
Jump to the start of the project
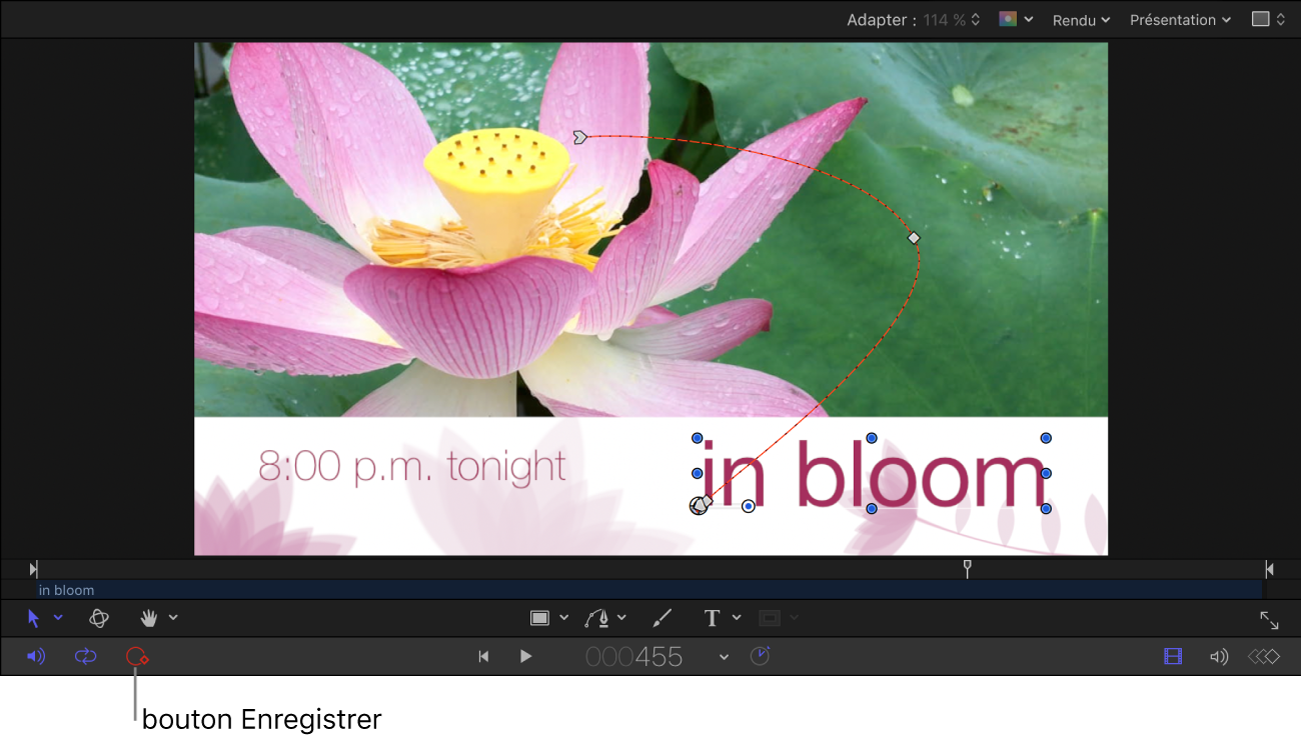[484, 657]
